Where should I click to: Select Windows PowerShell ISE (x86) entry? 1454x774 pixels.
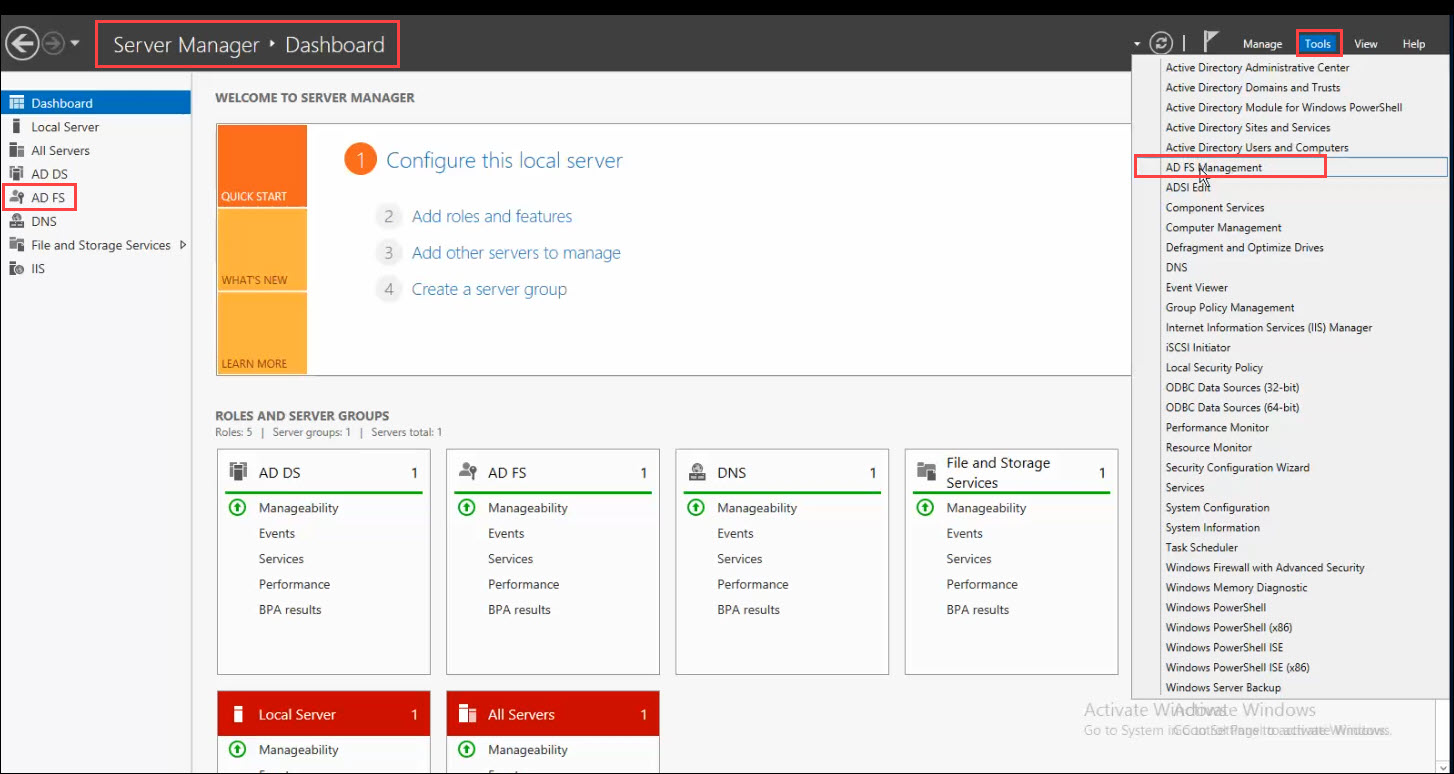1238,668
